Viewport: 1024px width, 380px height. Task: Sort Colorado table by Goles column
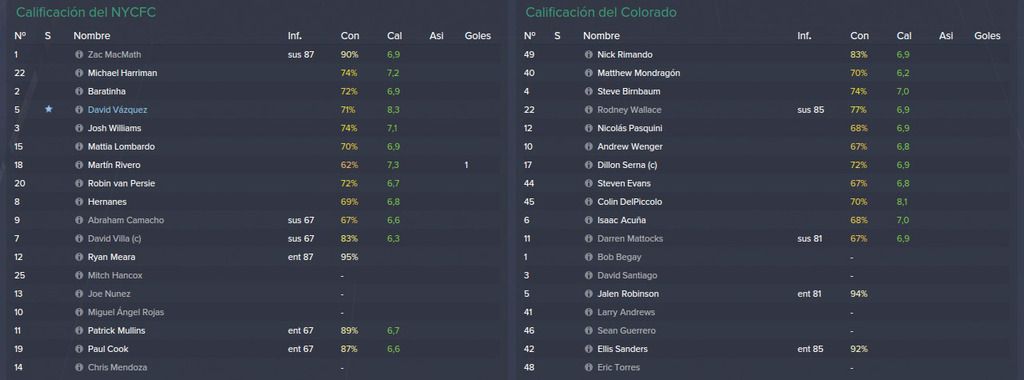(x=987, y=36)
